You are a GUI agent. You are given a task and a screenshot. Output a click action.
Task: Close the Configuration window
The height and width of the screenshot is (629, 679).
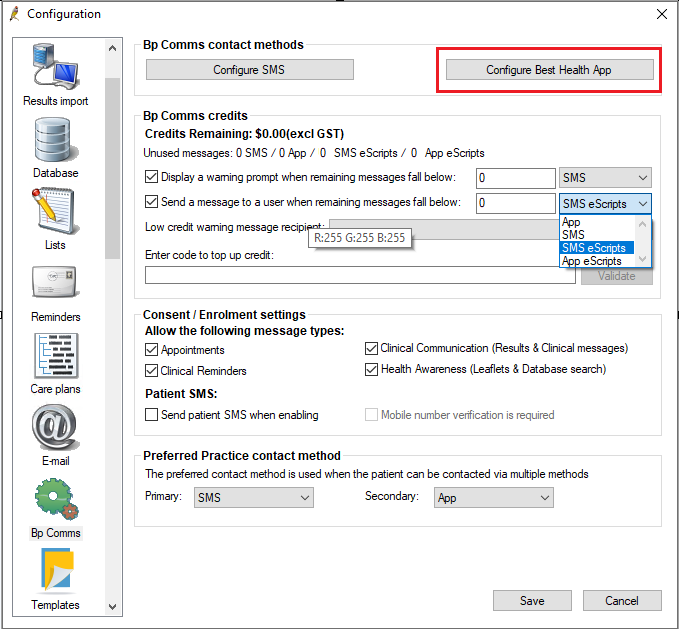[662, 14]
